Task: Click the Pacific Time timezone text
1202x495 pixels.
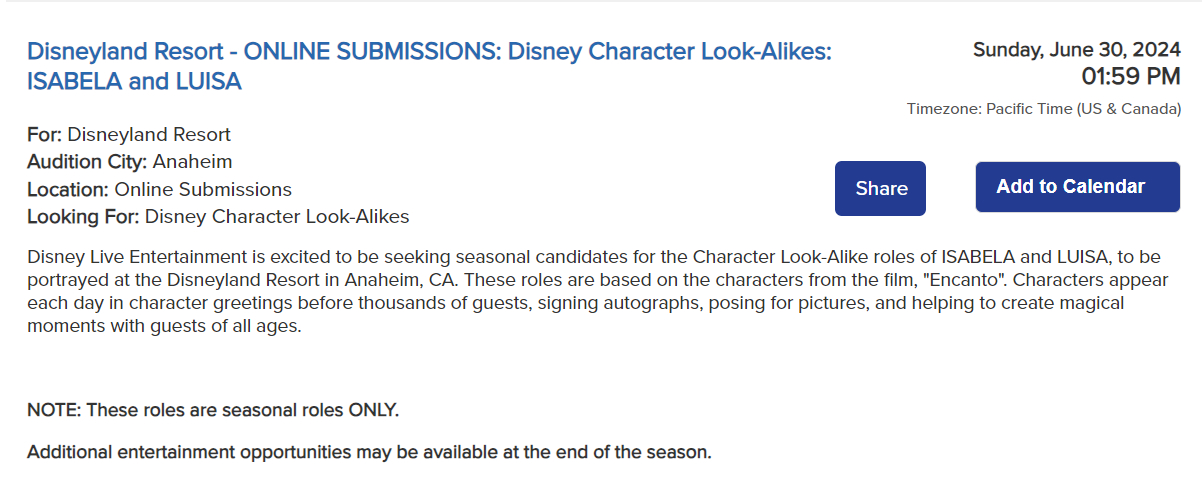Action: coord(1043,109)
